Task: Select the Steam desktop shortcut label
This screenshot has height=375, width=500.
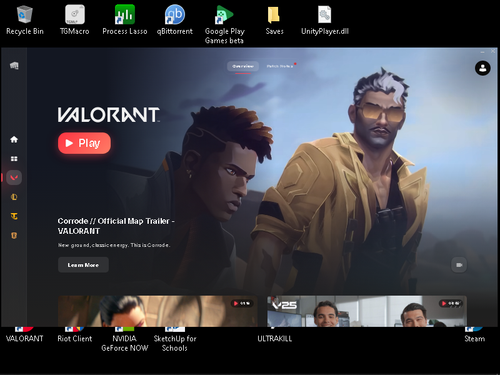Action: [475, 338]
